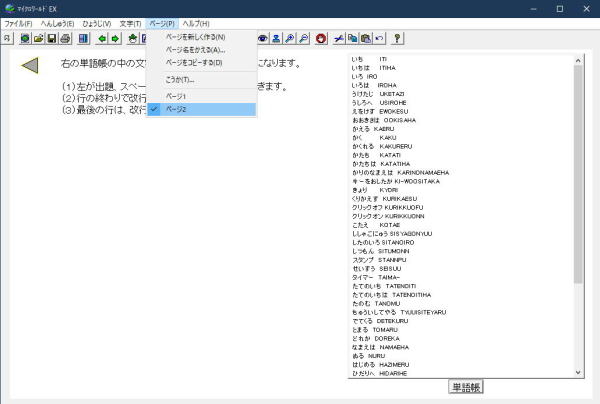Screen dimensions: 600x404
Task: Copy with the two-pages toolbar icon
Action: coord(352,38)
